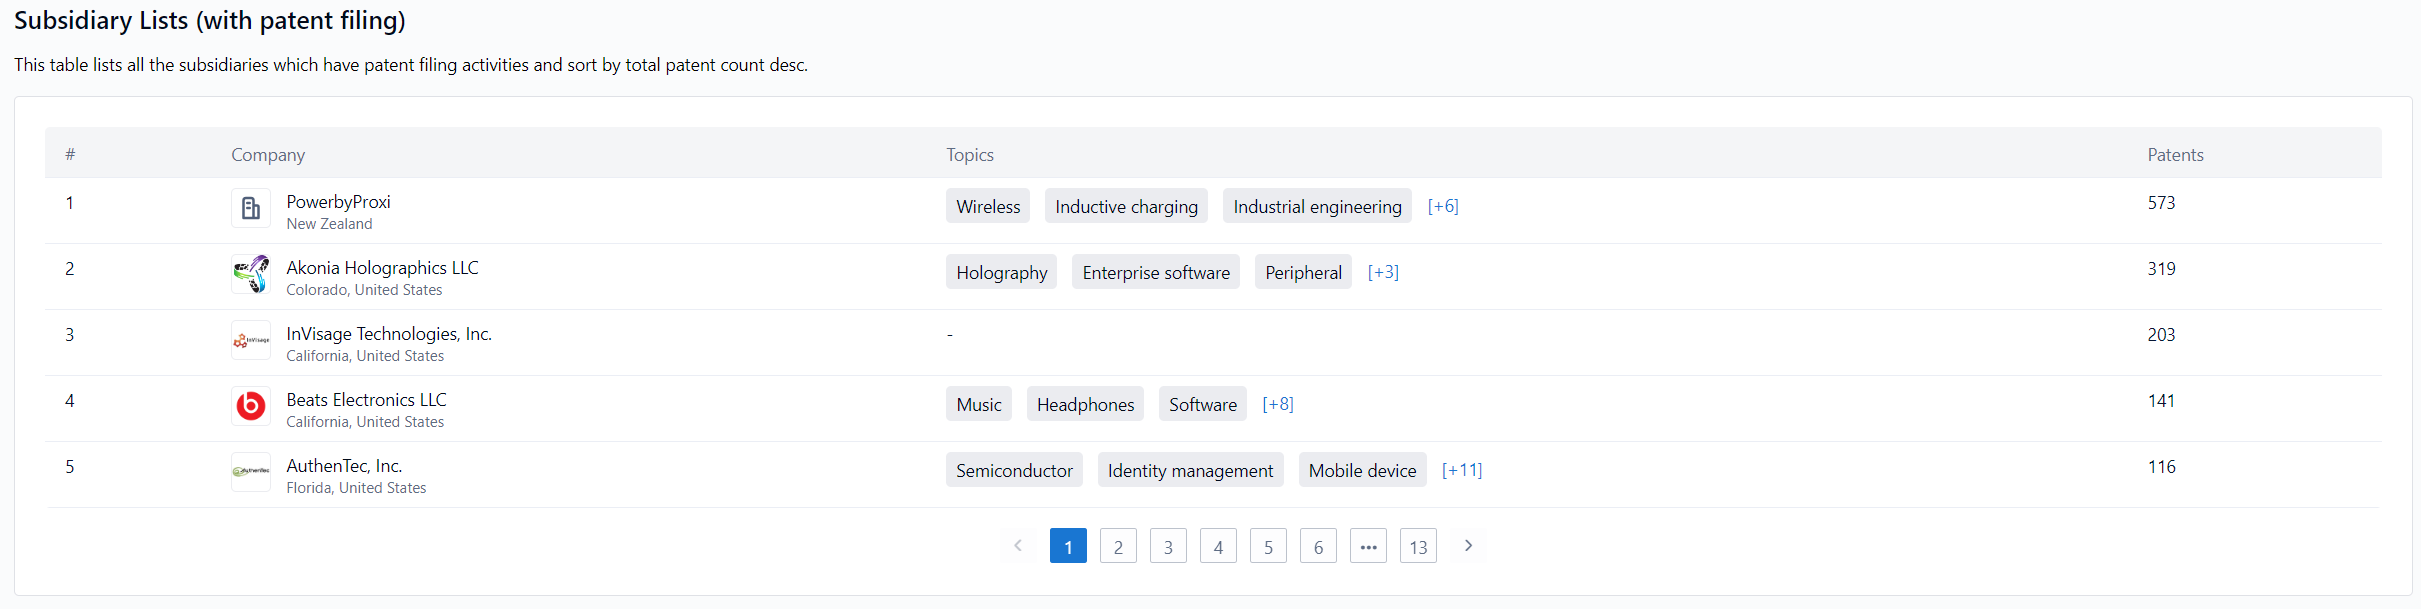Click the Beats Electronics red logo
The height and width of the screenshot is (609, 2421).
[x=251, y=406]
